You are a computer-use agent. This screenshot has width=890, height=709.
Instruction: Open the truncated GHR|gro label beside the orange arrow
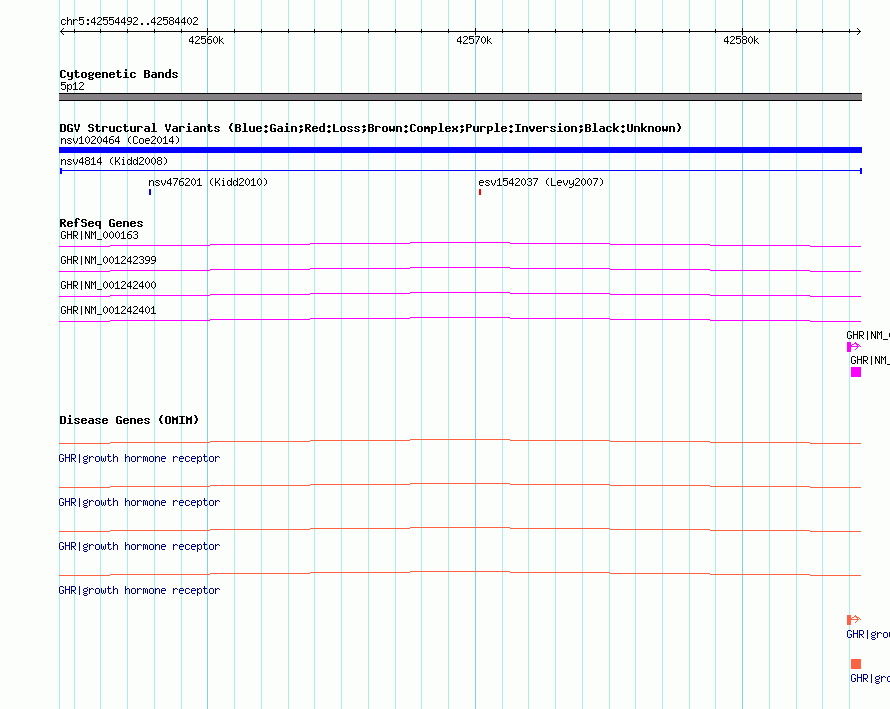868,635
